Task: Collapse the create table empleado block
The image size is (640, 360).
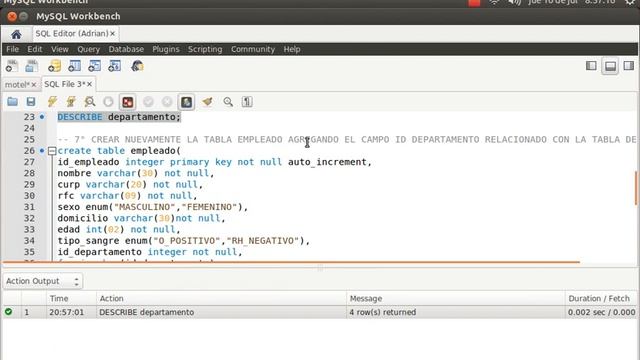Action: (52, 151)
